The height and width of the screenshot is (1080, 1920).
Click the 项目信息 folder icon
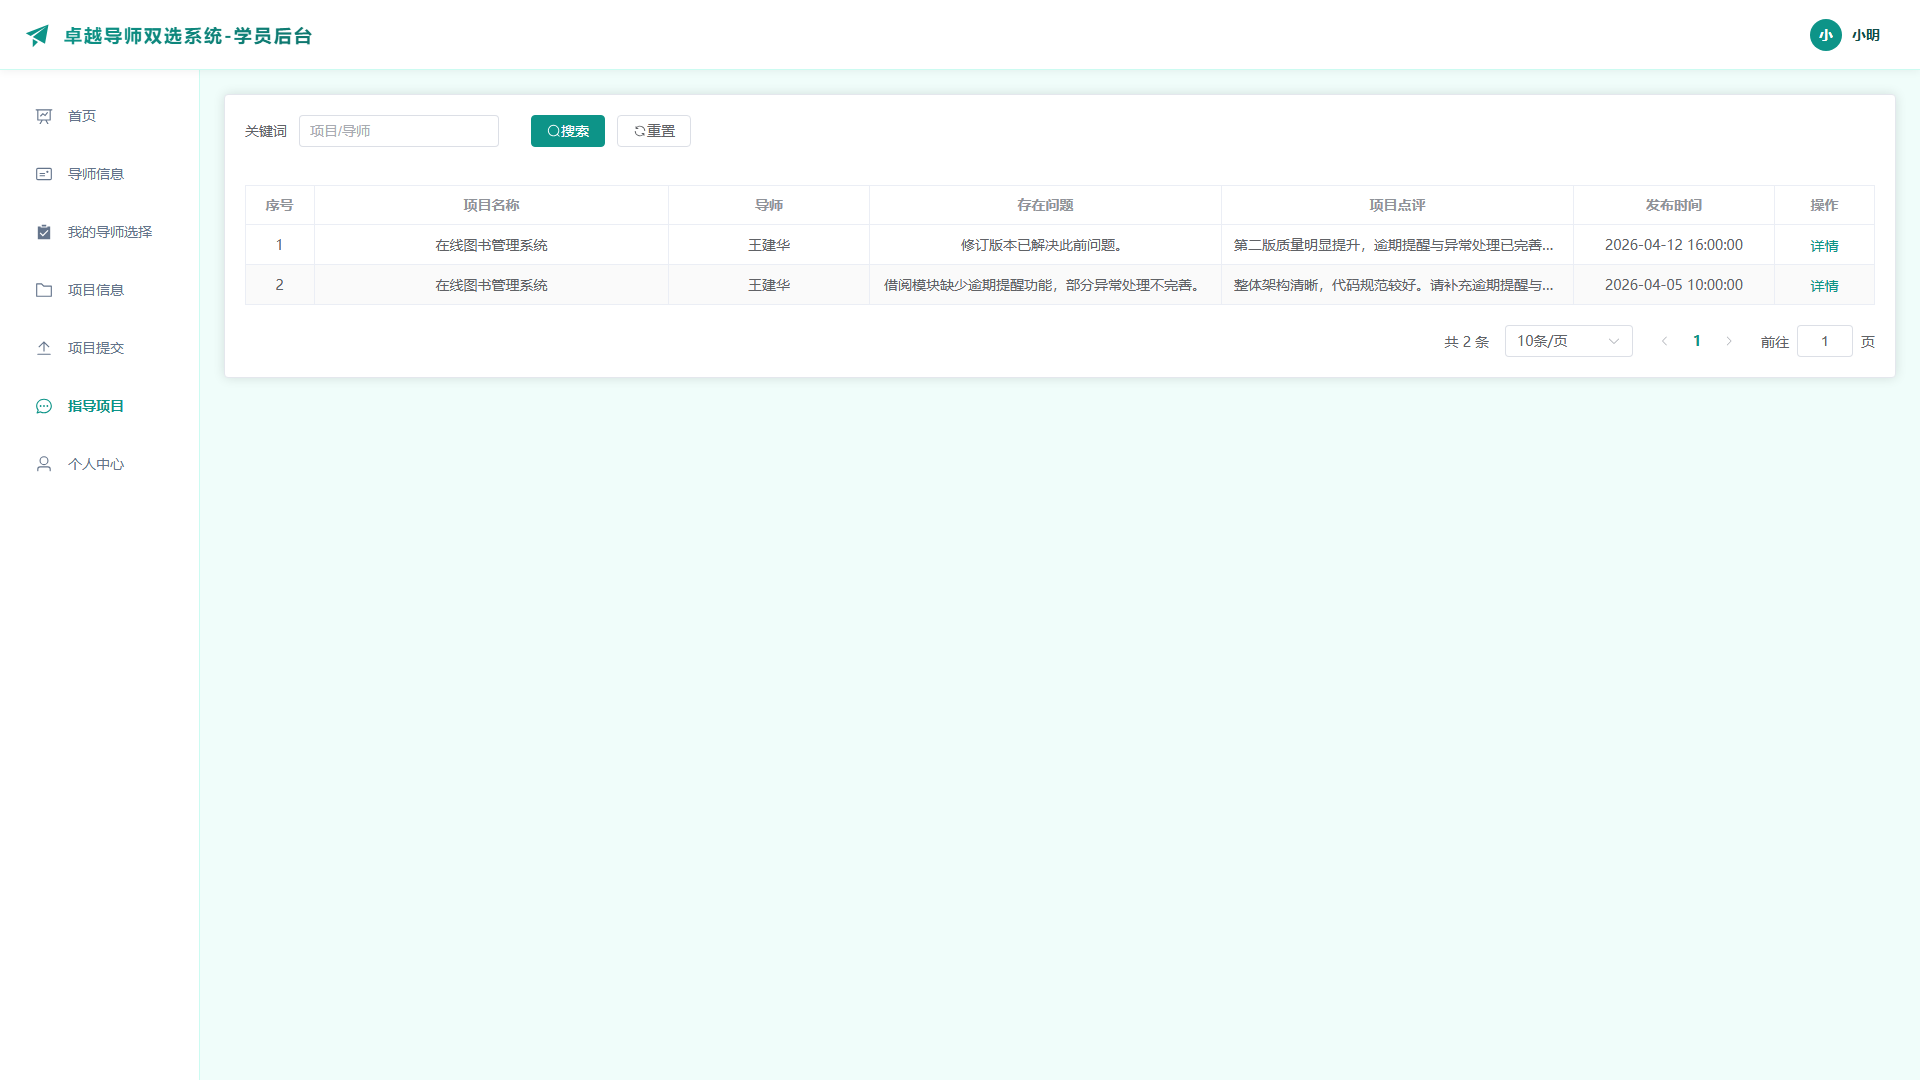(44, 290)
